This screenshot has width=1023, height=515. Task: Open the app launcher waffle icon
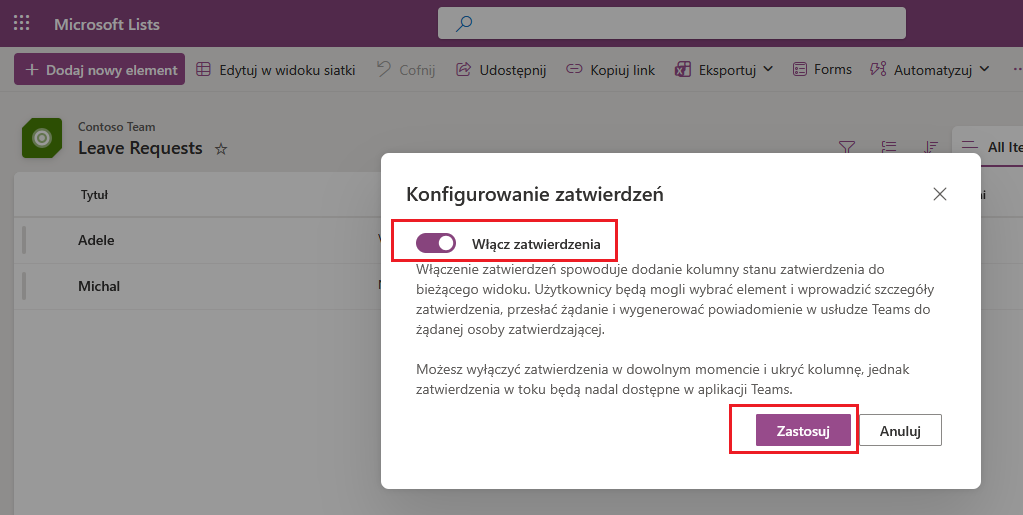21,23
